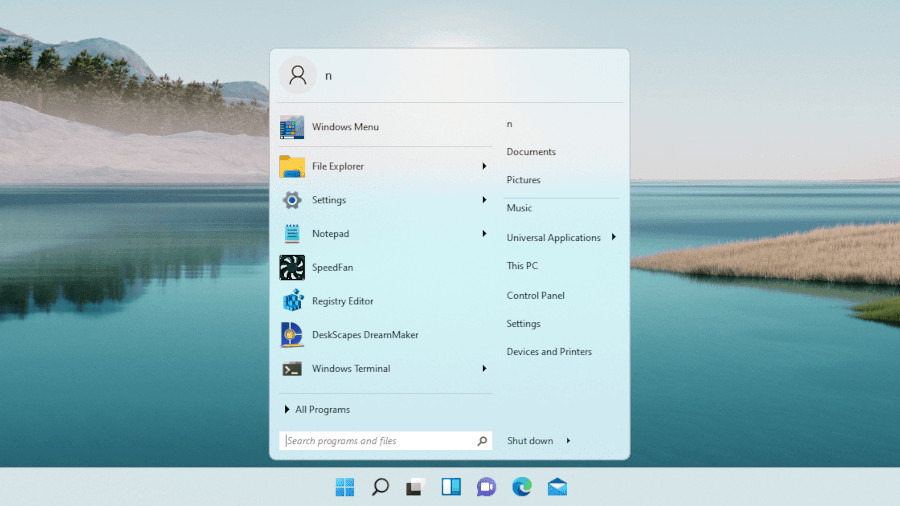Open Music in the right column
This screenshot has height=506, width=900.
[519, 208]
